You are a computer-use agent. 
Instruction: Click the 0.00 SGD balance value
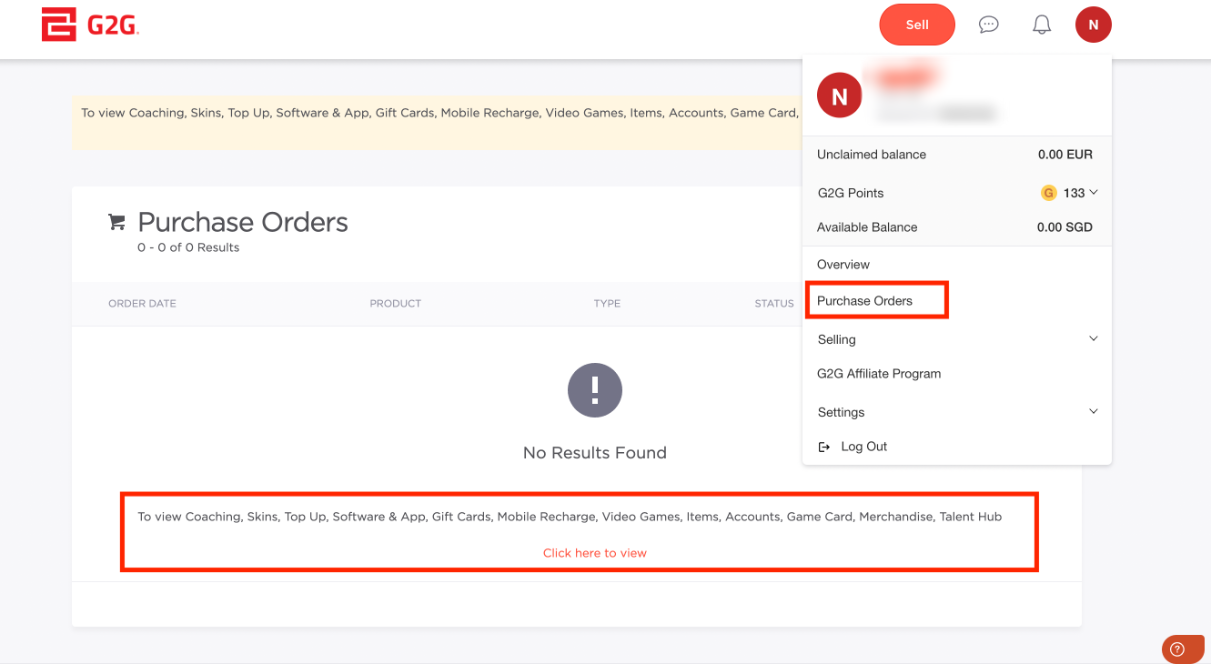(1065, 227)
